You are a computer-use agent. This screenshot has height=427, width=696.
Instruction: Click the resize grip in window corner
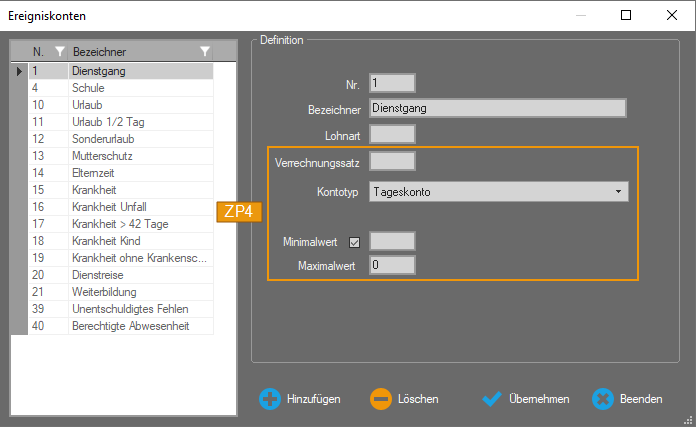tap(688, 419)
